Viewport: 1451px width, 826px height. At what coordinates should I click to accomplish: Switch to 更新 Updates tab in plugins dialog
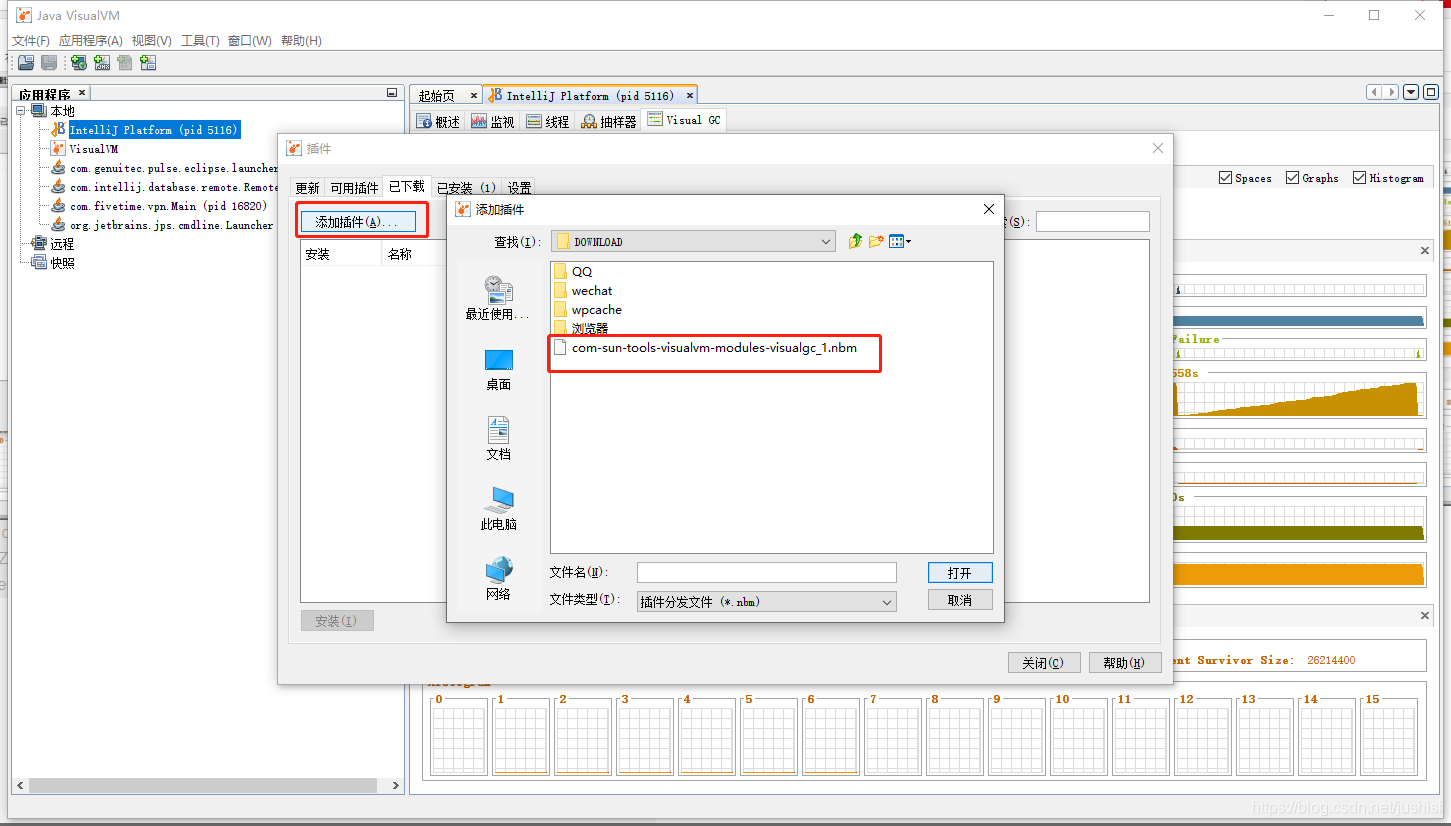[308, 188]
